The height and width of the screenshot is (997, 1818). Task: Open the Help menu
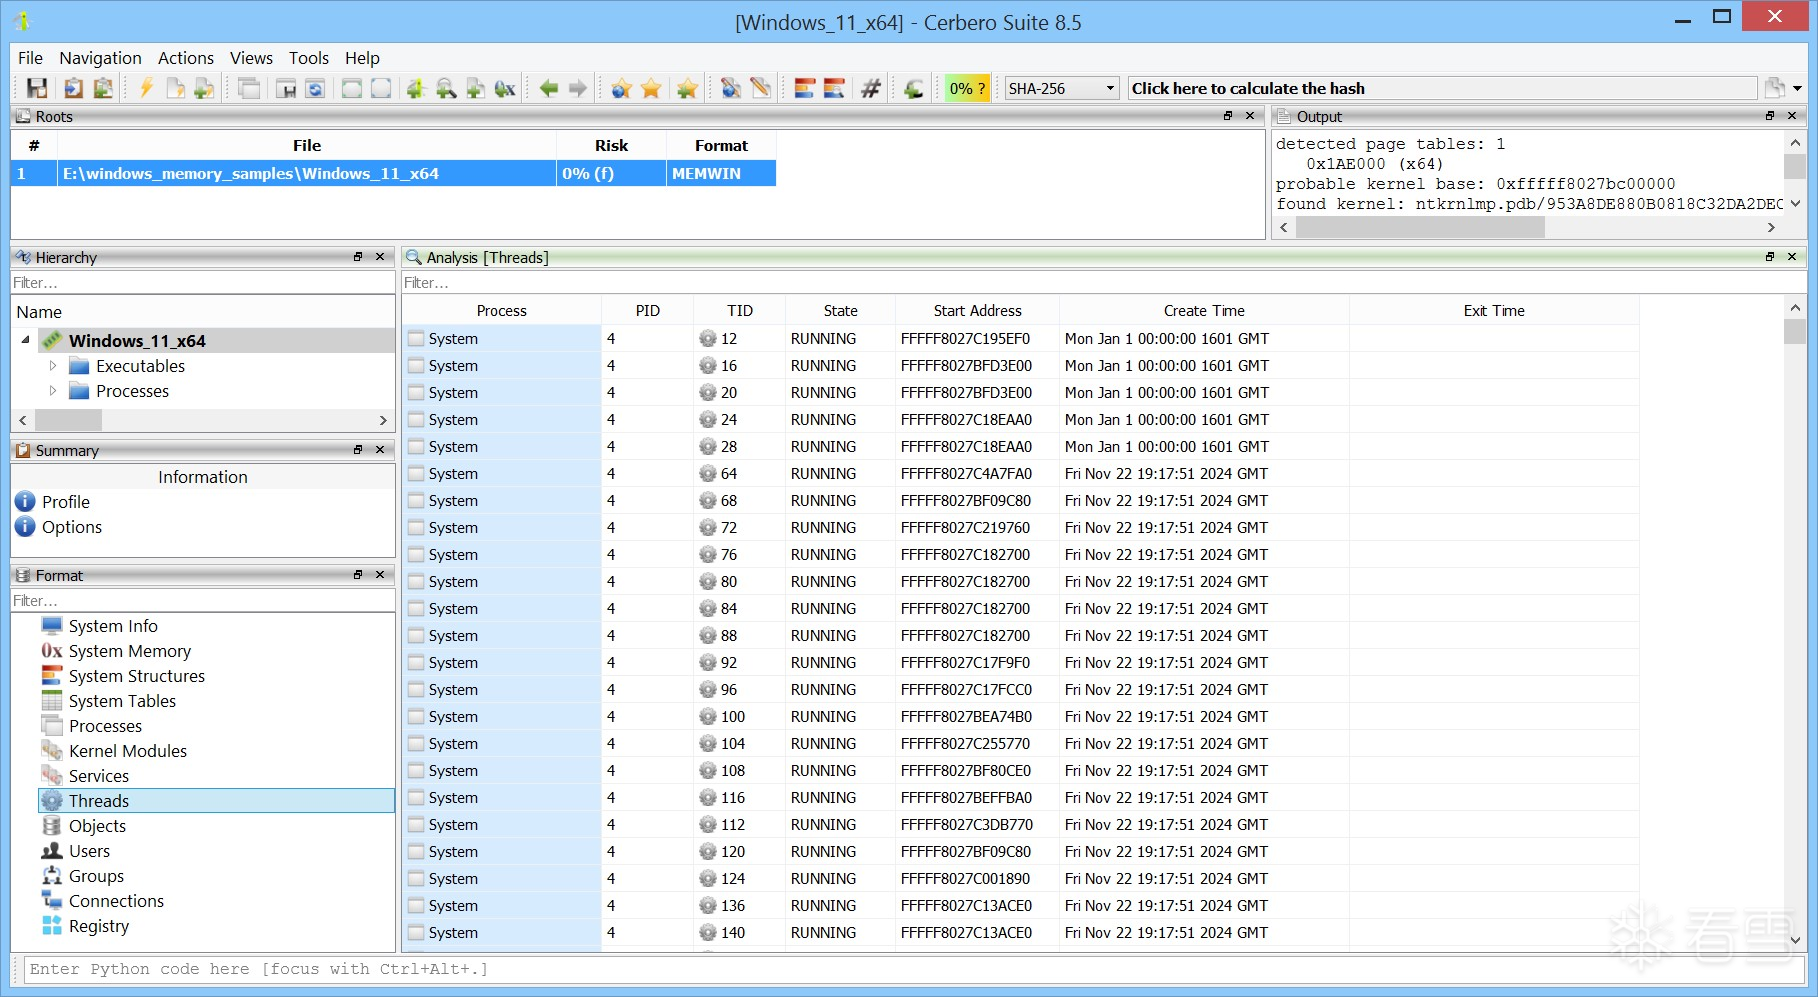[x=362, y=58]
